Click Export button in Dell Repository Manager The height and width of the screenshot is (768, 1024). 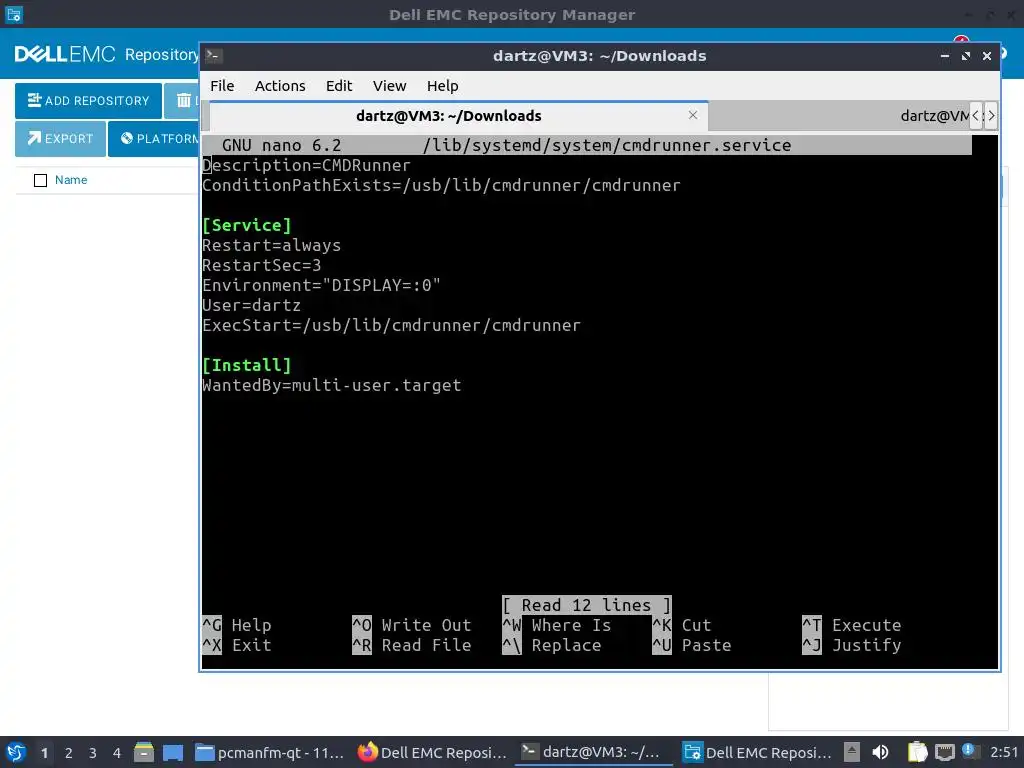pos(60,138)
